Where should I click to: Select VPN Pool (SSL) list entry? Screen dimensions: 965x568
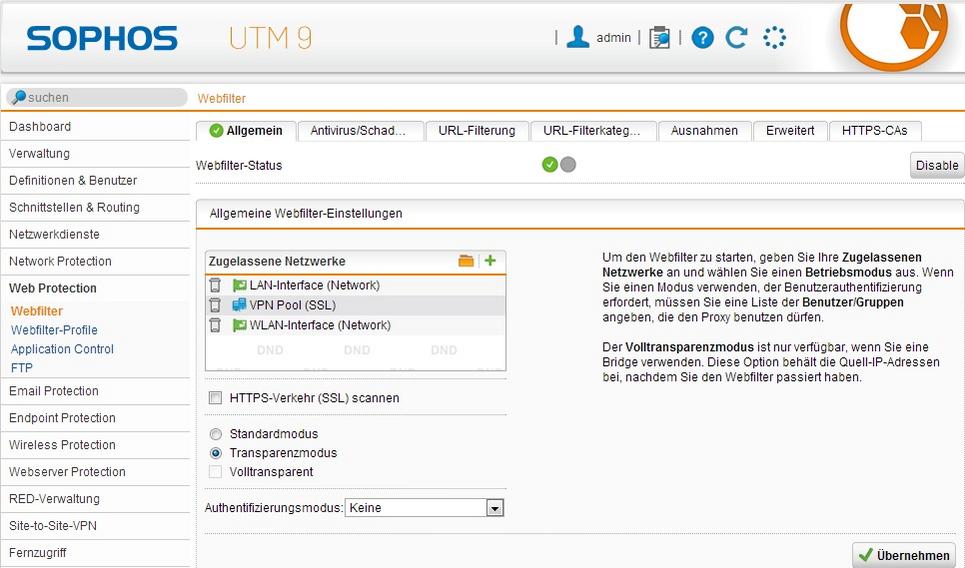tap(356, 305)
